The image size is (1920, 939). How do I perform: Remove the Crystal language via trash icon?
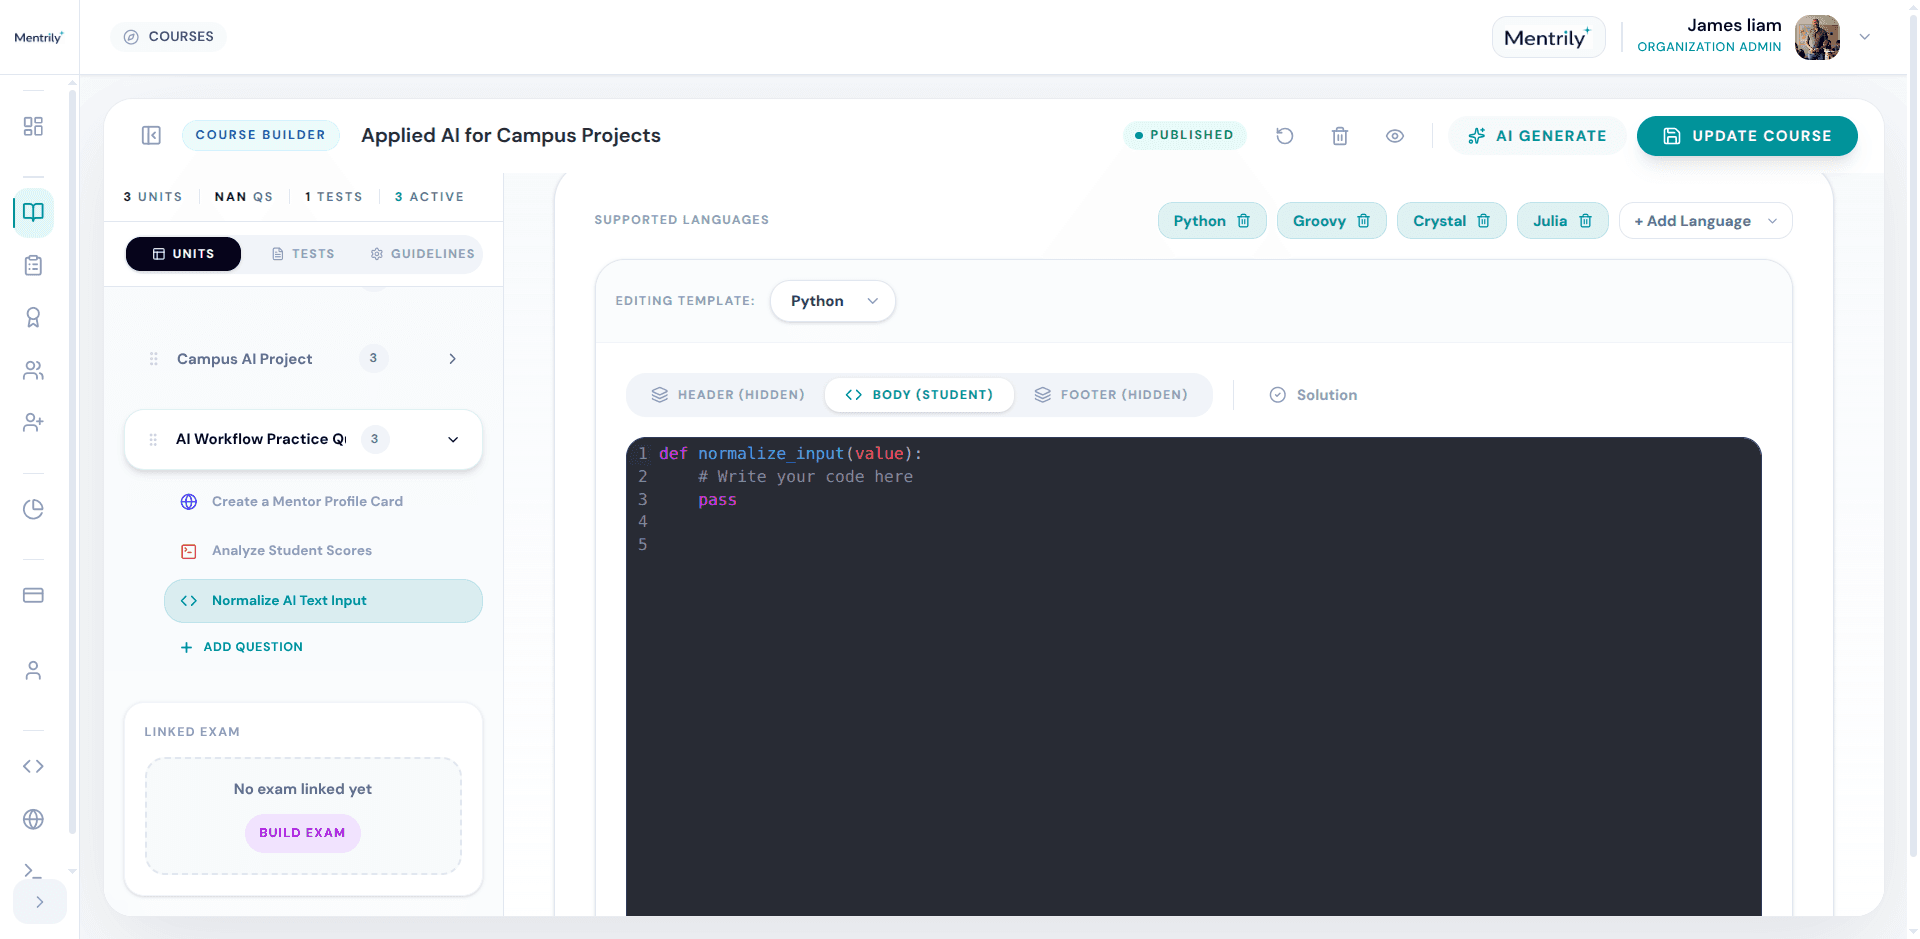click(1484, 221)
